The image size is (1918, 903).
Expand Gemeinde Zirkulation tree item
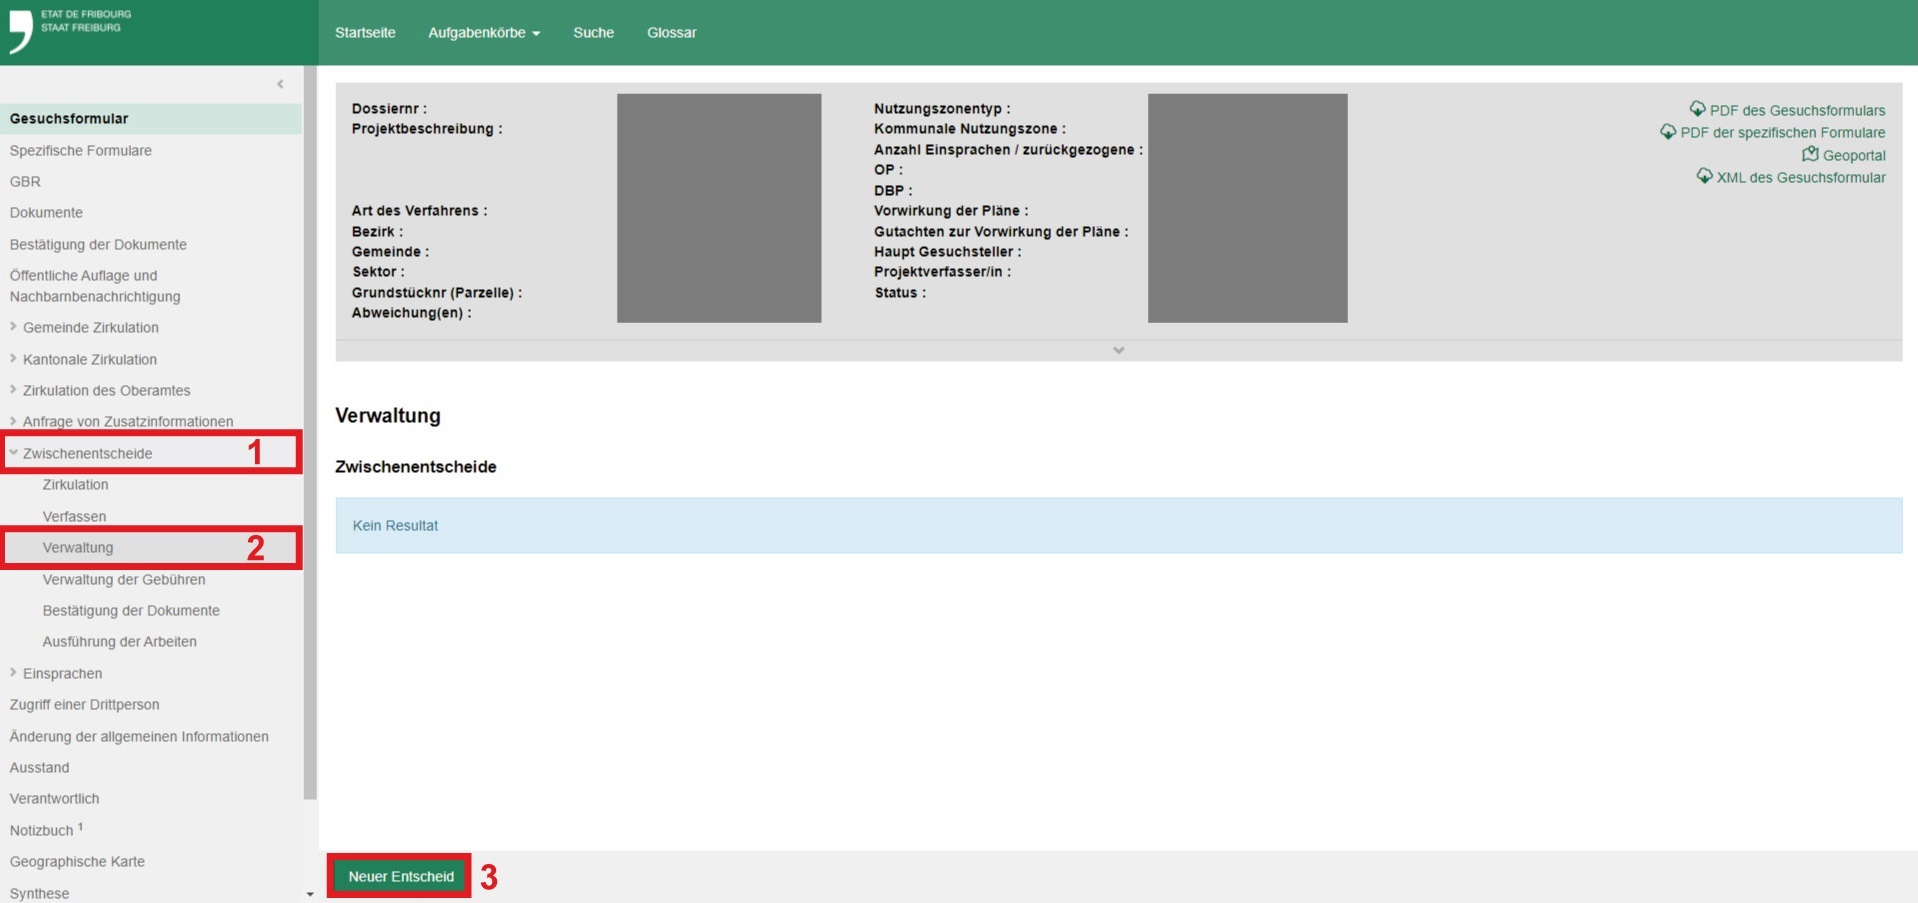pyautogui.click(x=13, y=327)
